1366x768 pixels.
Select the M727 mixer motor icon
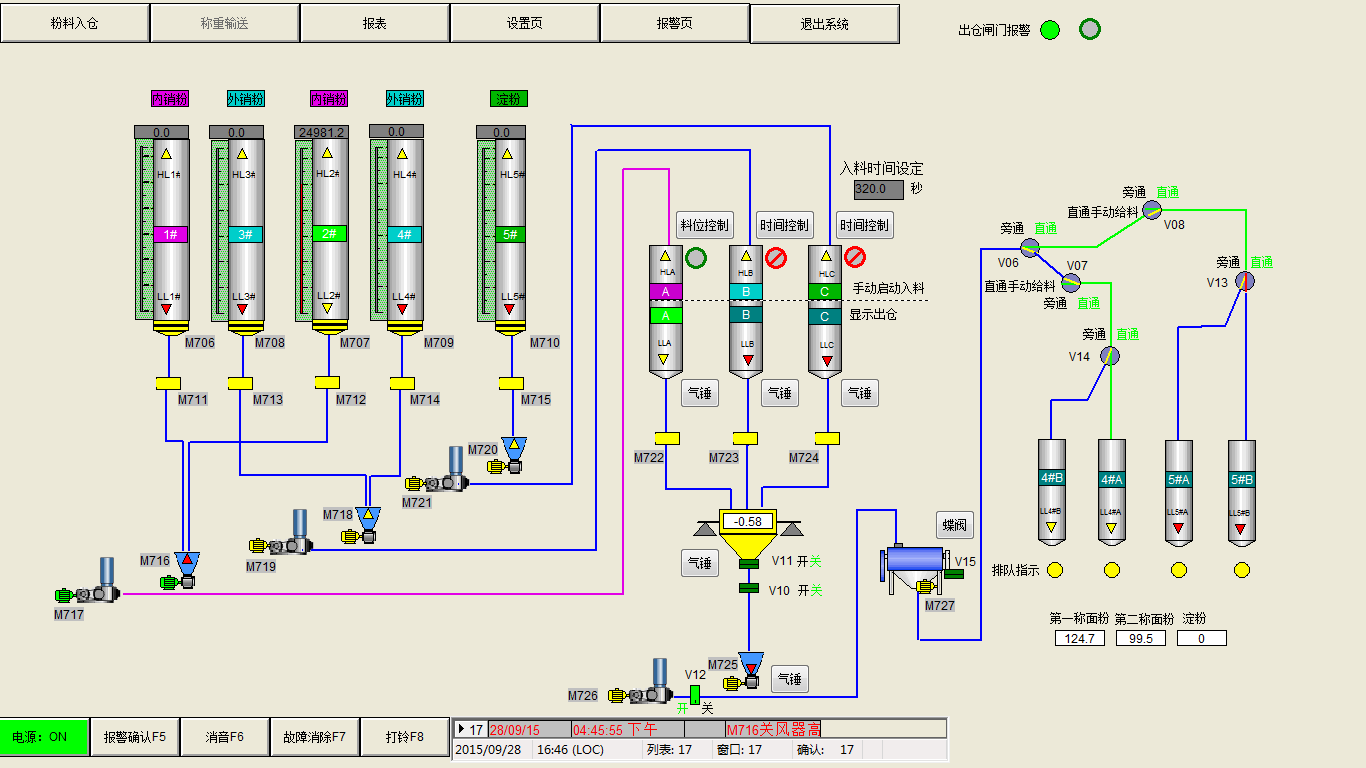point(925,587)
